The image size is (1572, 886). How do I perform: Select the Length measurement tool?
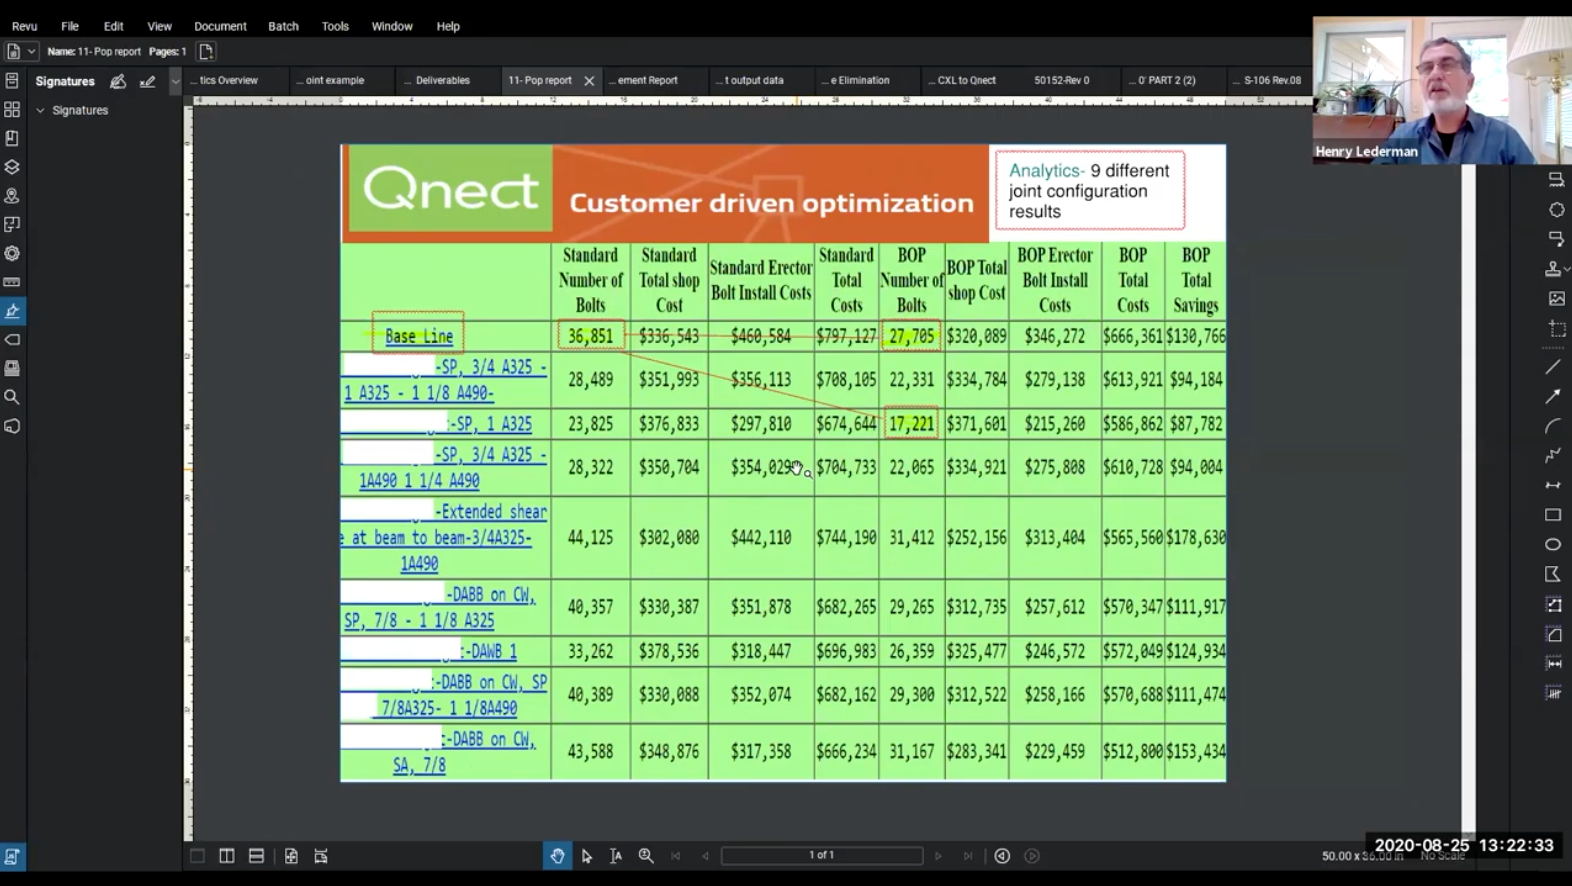pyautogui.click(x=1553, y=663)
